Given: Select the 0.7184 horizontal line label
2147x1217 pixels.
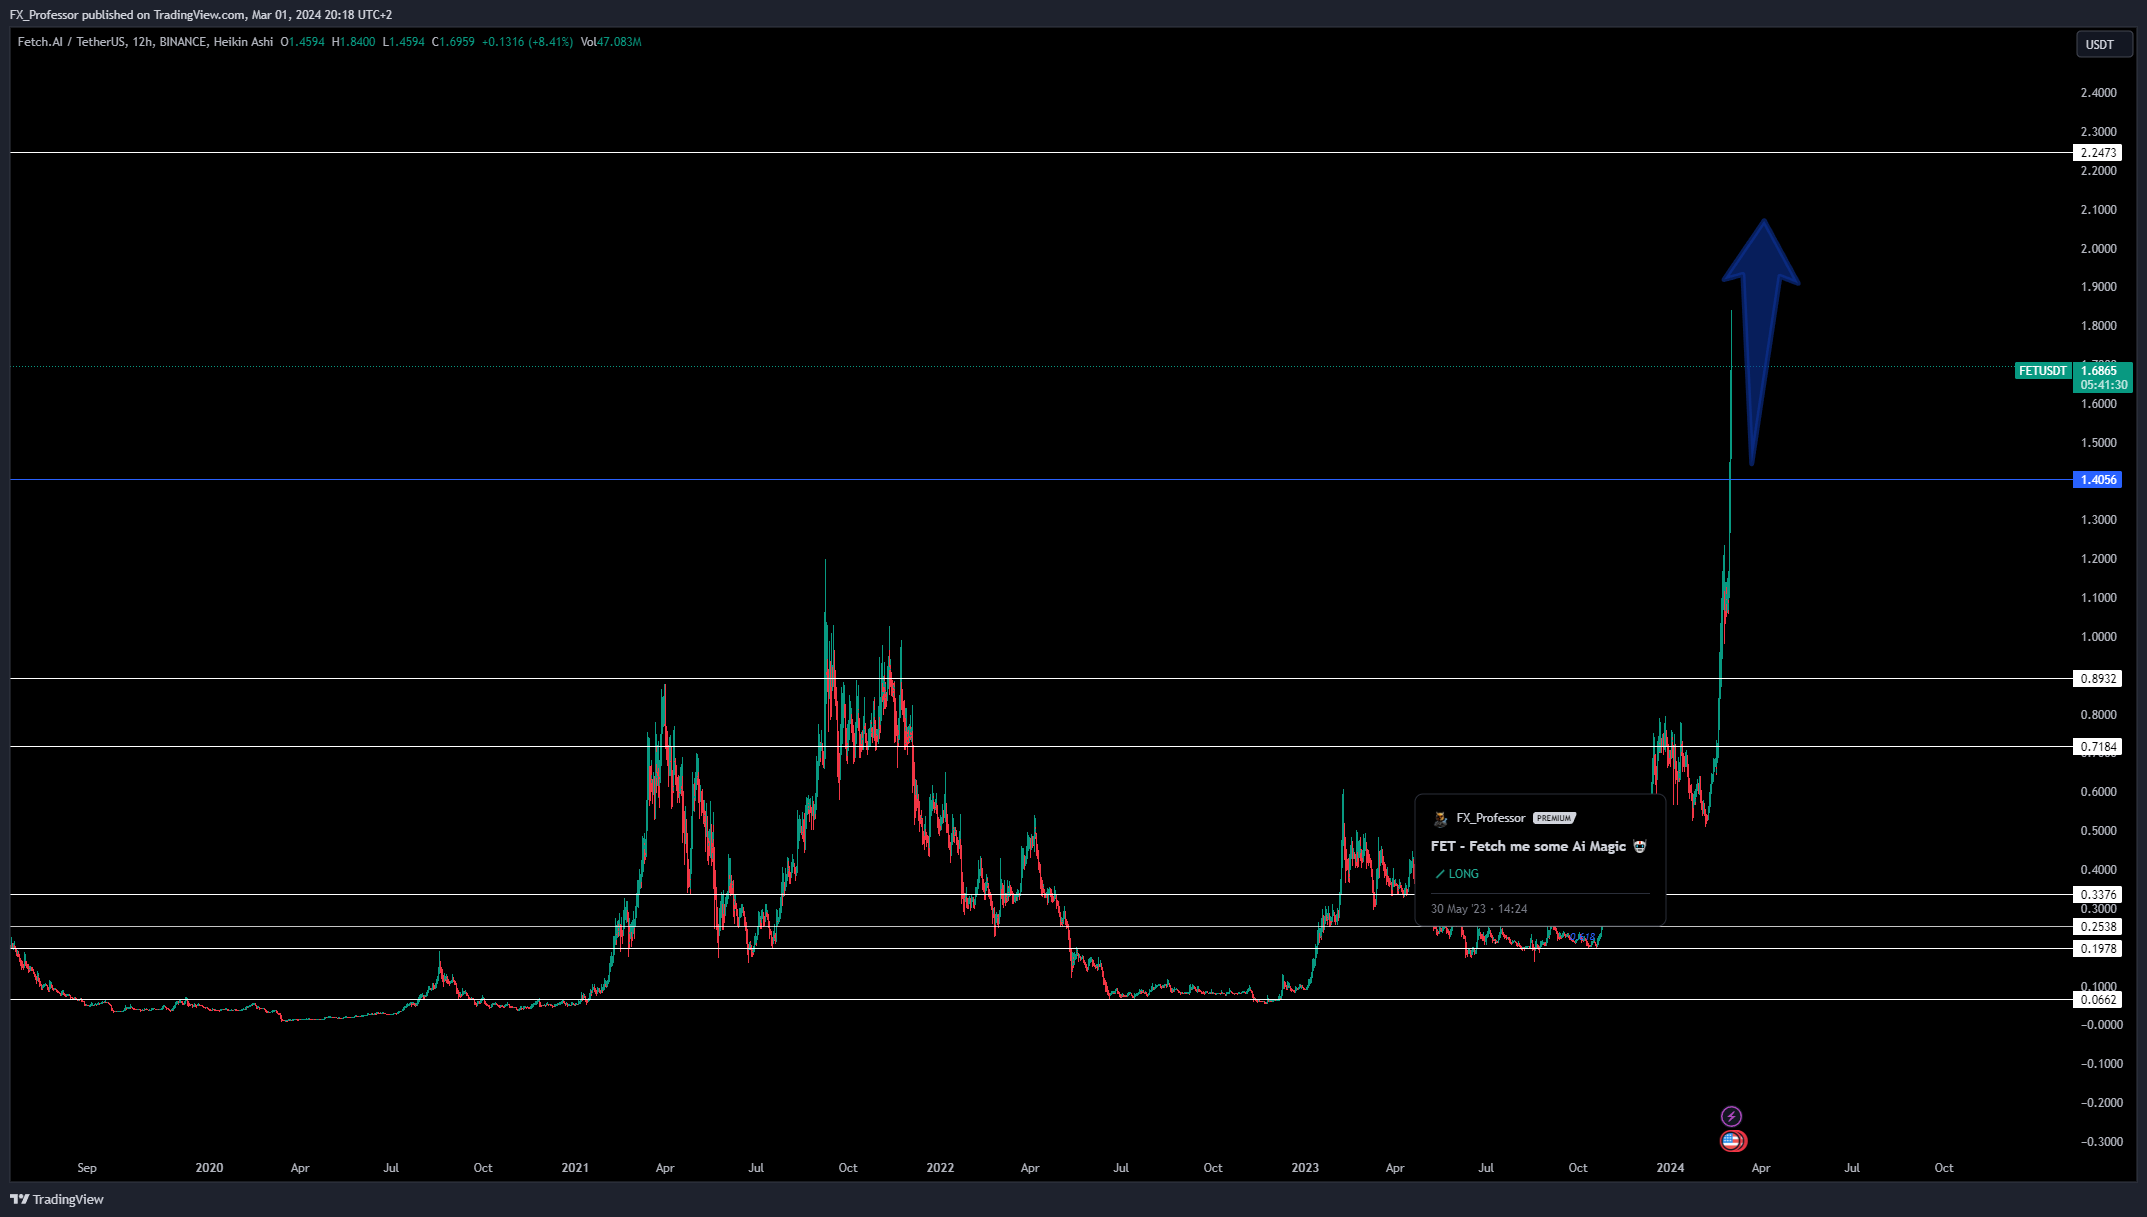Looking at the screenshot, I should click(x=2098, y=747).
